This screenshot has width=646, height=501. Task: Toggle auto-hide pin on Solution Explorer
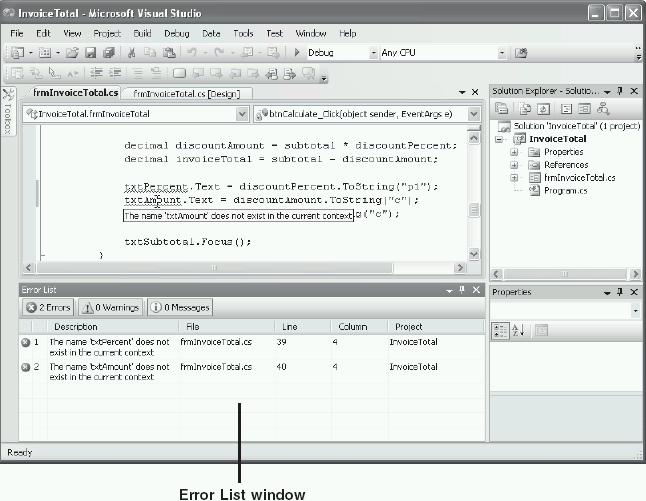(620, 91)
